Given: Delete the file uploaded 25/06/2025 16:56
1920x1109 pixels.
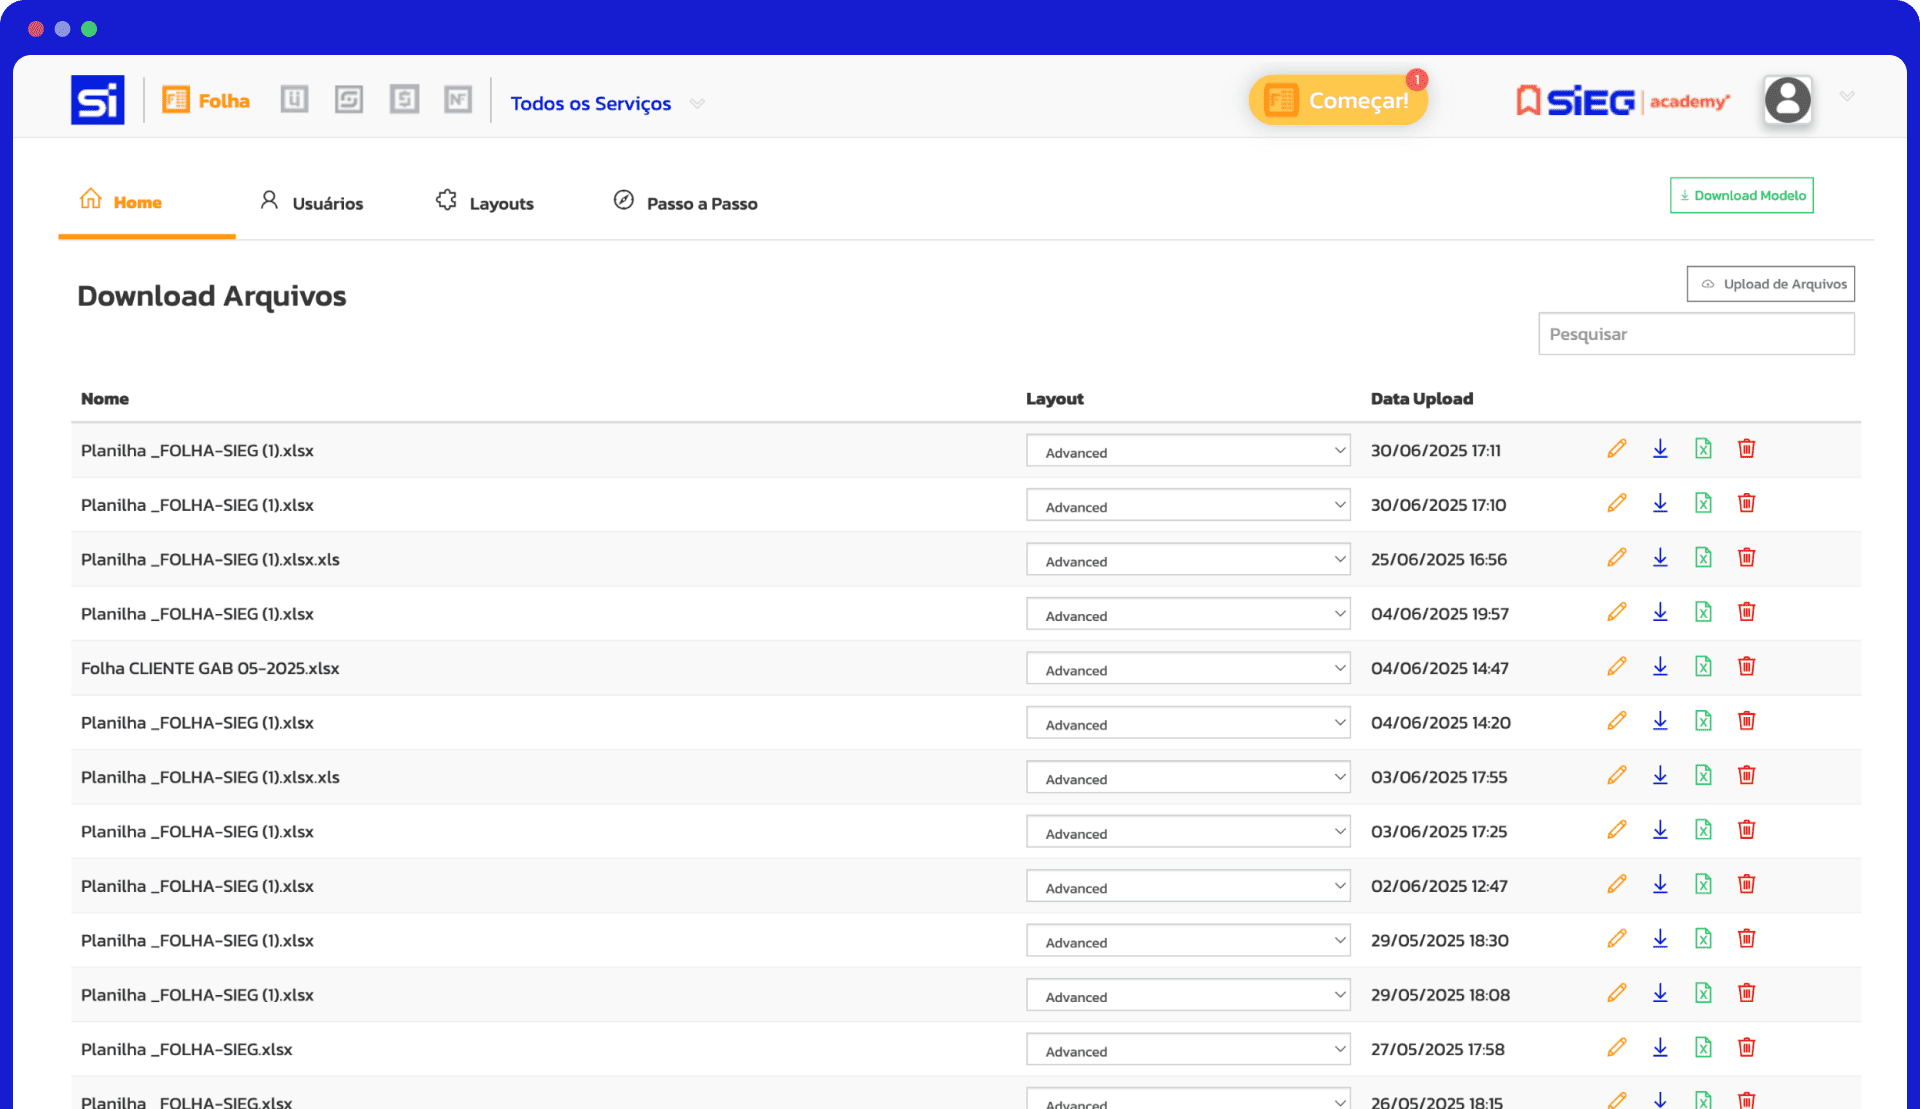Looking at the screenshot, I should point(1746,558).
